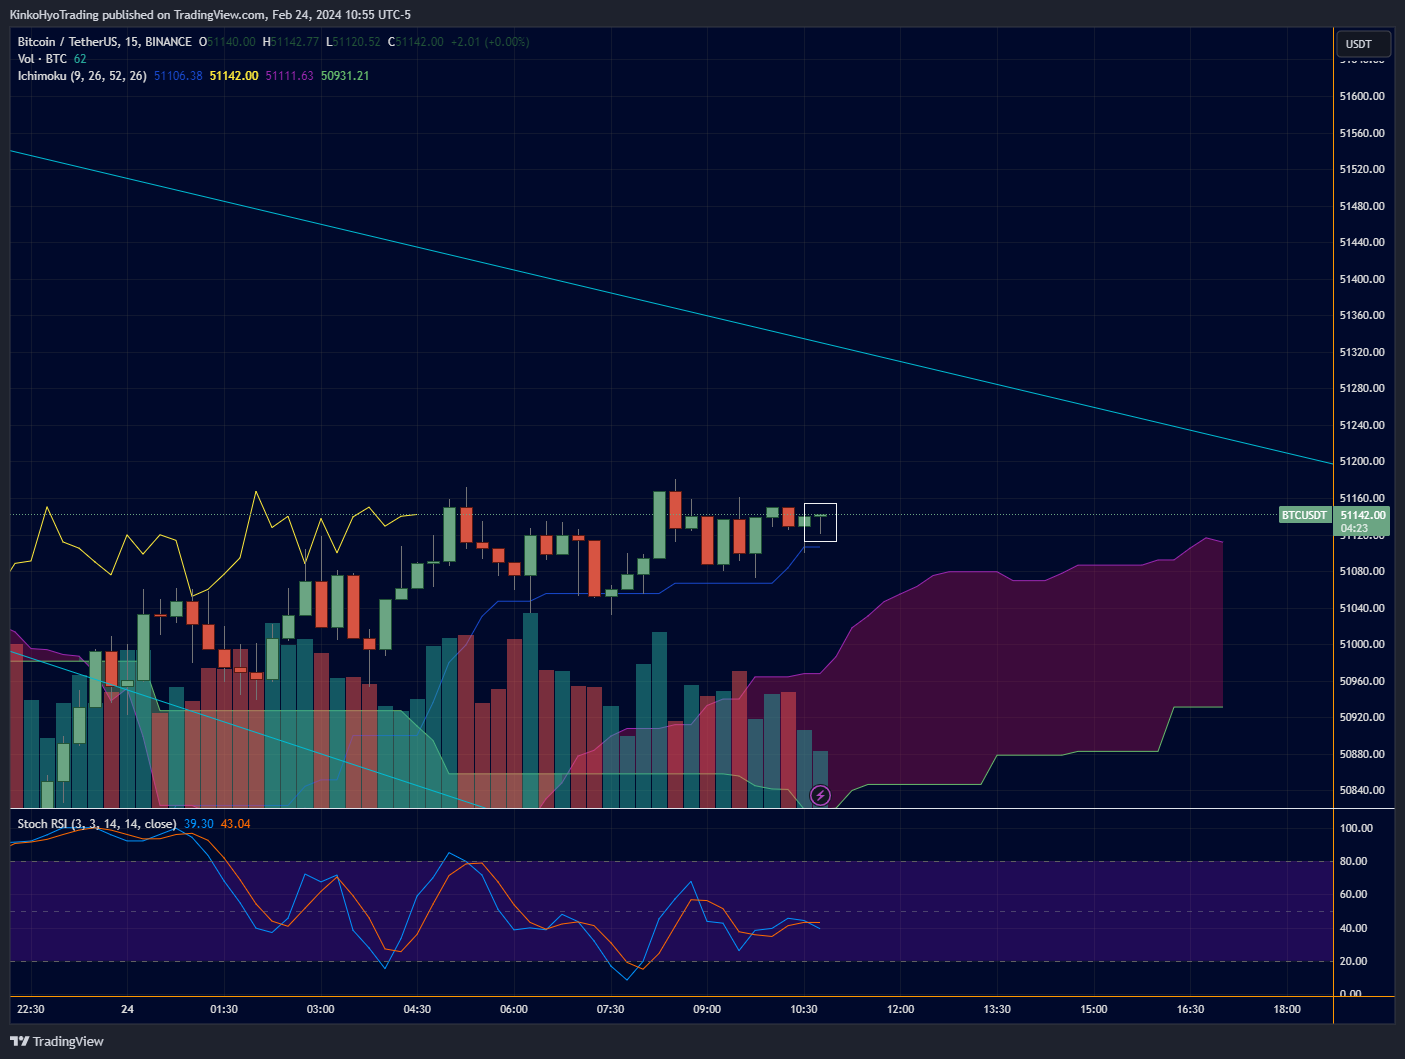This screenshot has width=1405, height=1059.
Task: Open the USDT currency selector
Action: point(1362,44)
